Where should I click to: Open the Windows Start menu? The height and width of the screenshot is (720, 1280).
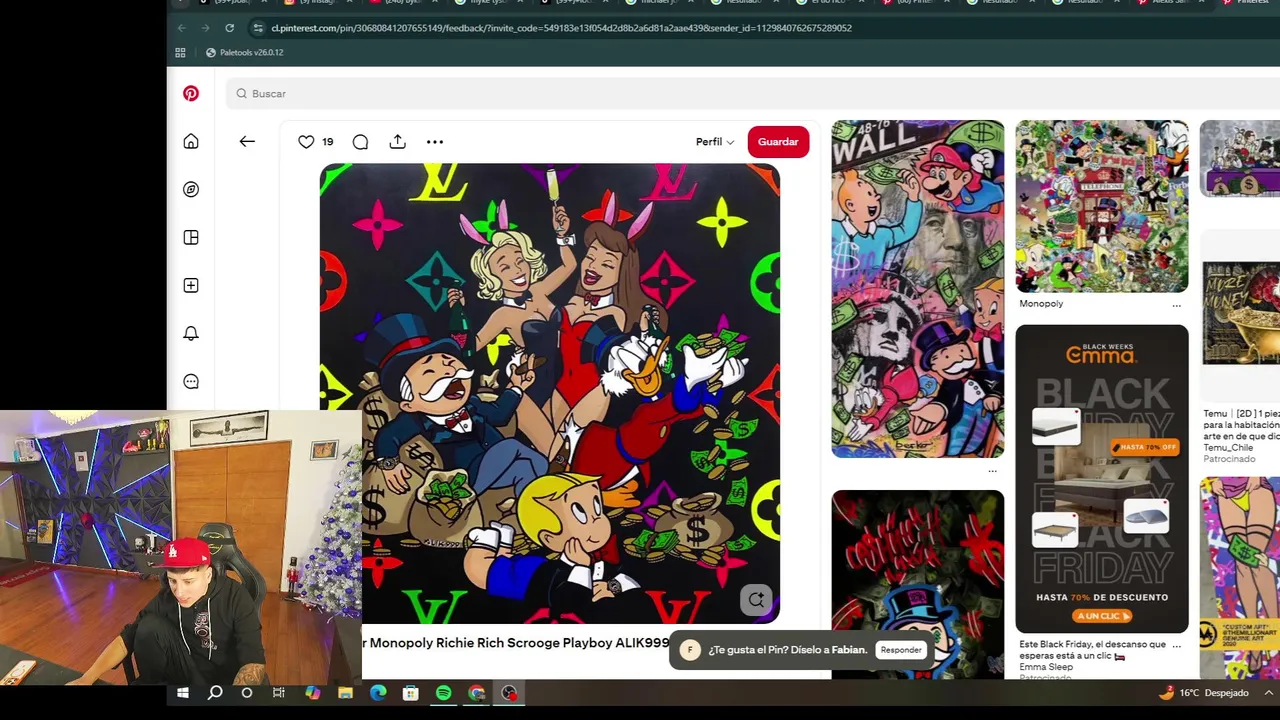point(183,693)
